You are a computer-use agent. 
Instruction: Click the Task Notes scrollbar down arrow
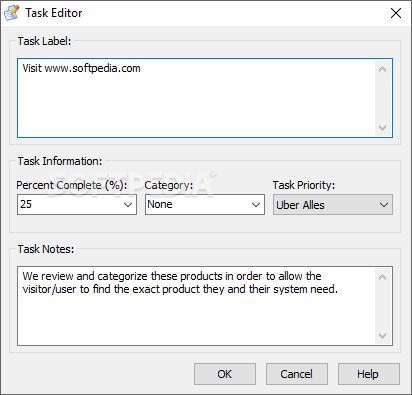[x=383, y=336]
